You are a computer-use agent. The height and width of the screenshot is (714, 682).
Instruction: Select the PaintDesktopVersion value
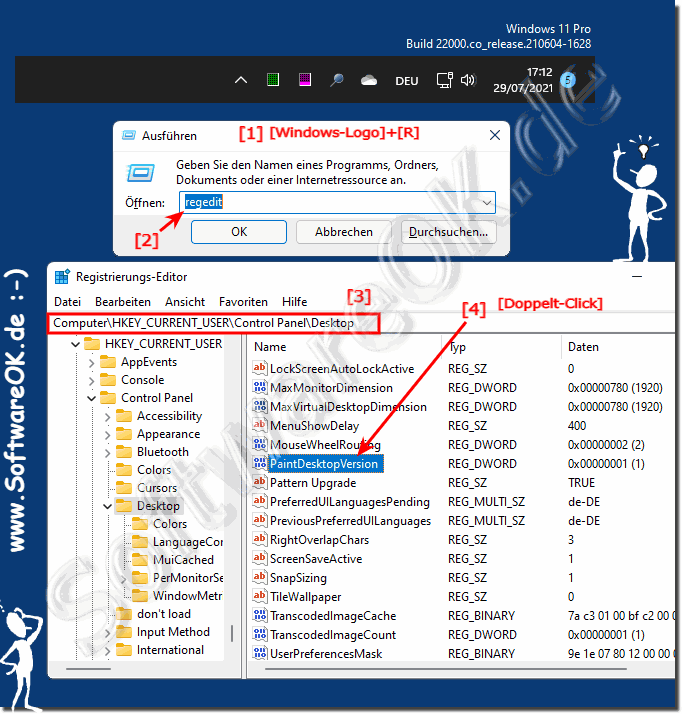point(324,464)
